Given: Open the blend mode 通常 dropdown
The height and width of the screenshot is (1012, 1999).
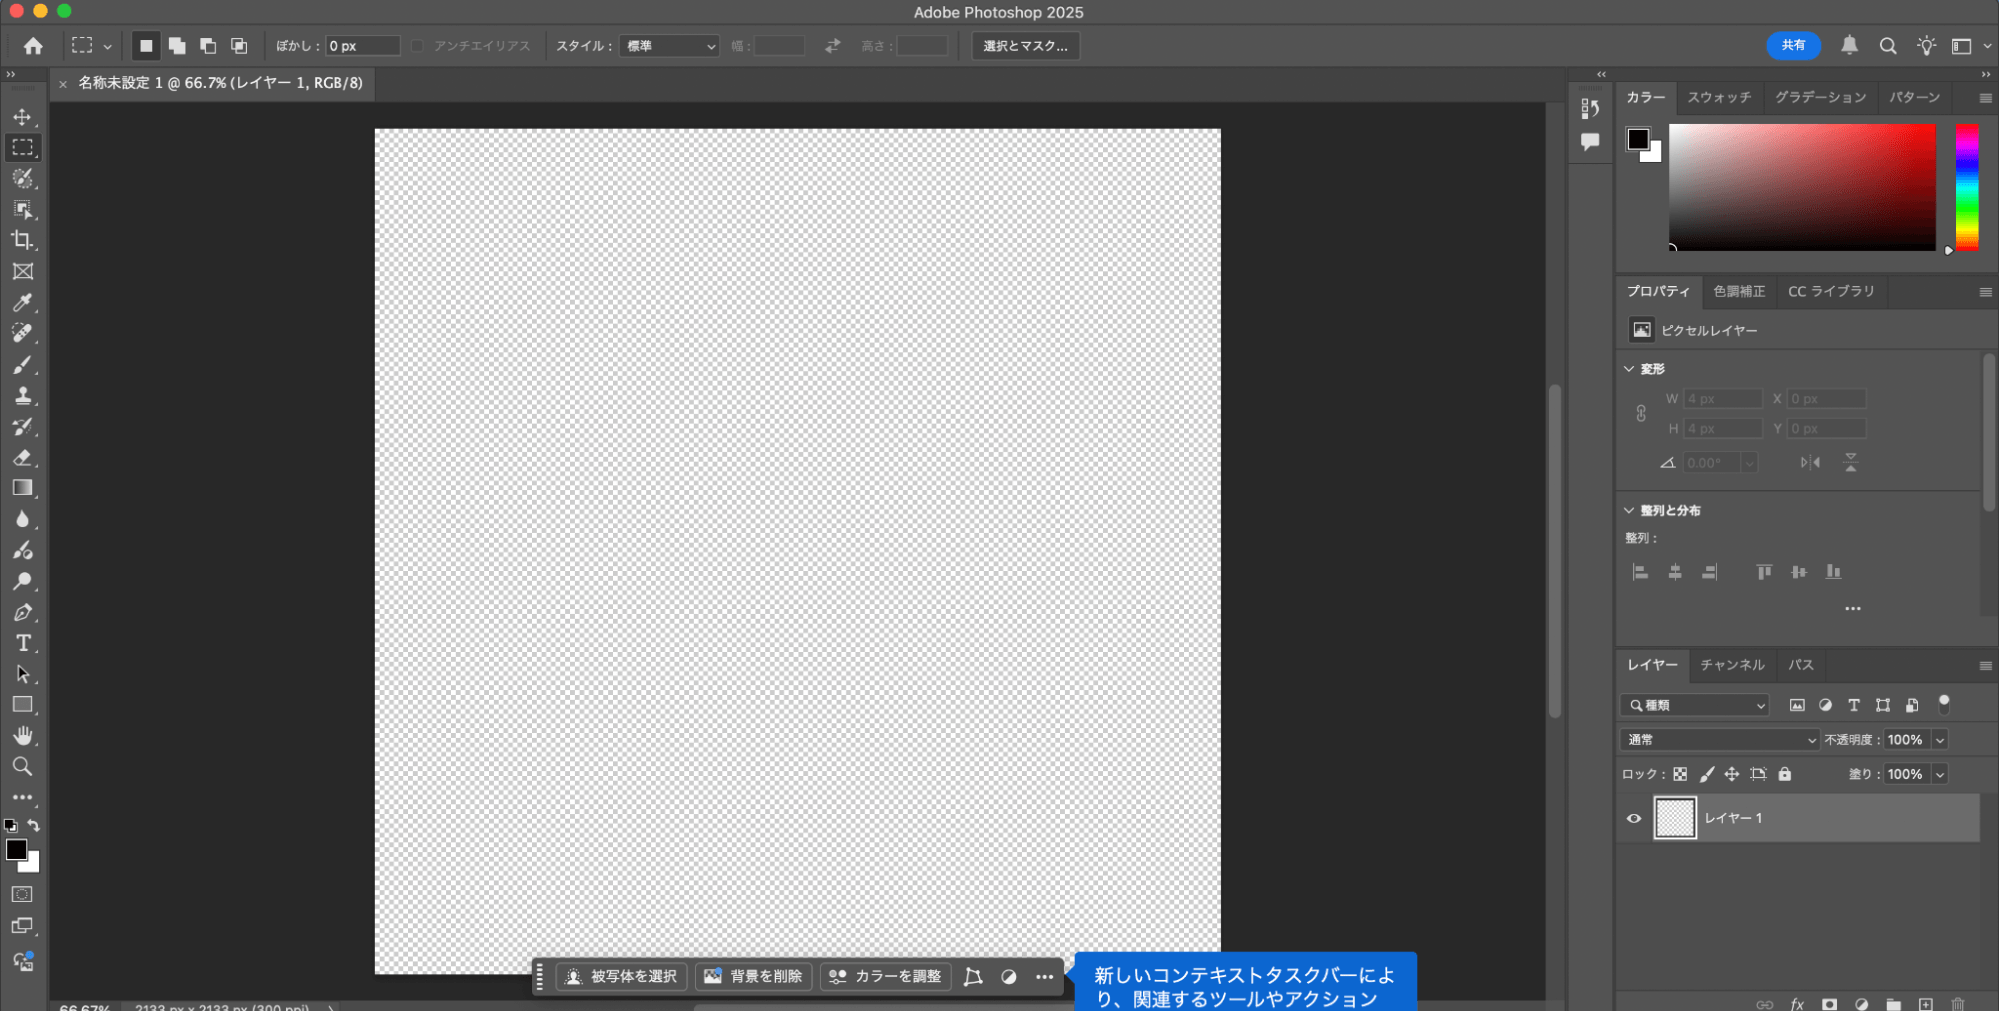Looking at the screenshot, I should click(x=1719, y=740).
